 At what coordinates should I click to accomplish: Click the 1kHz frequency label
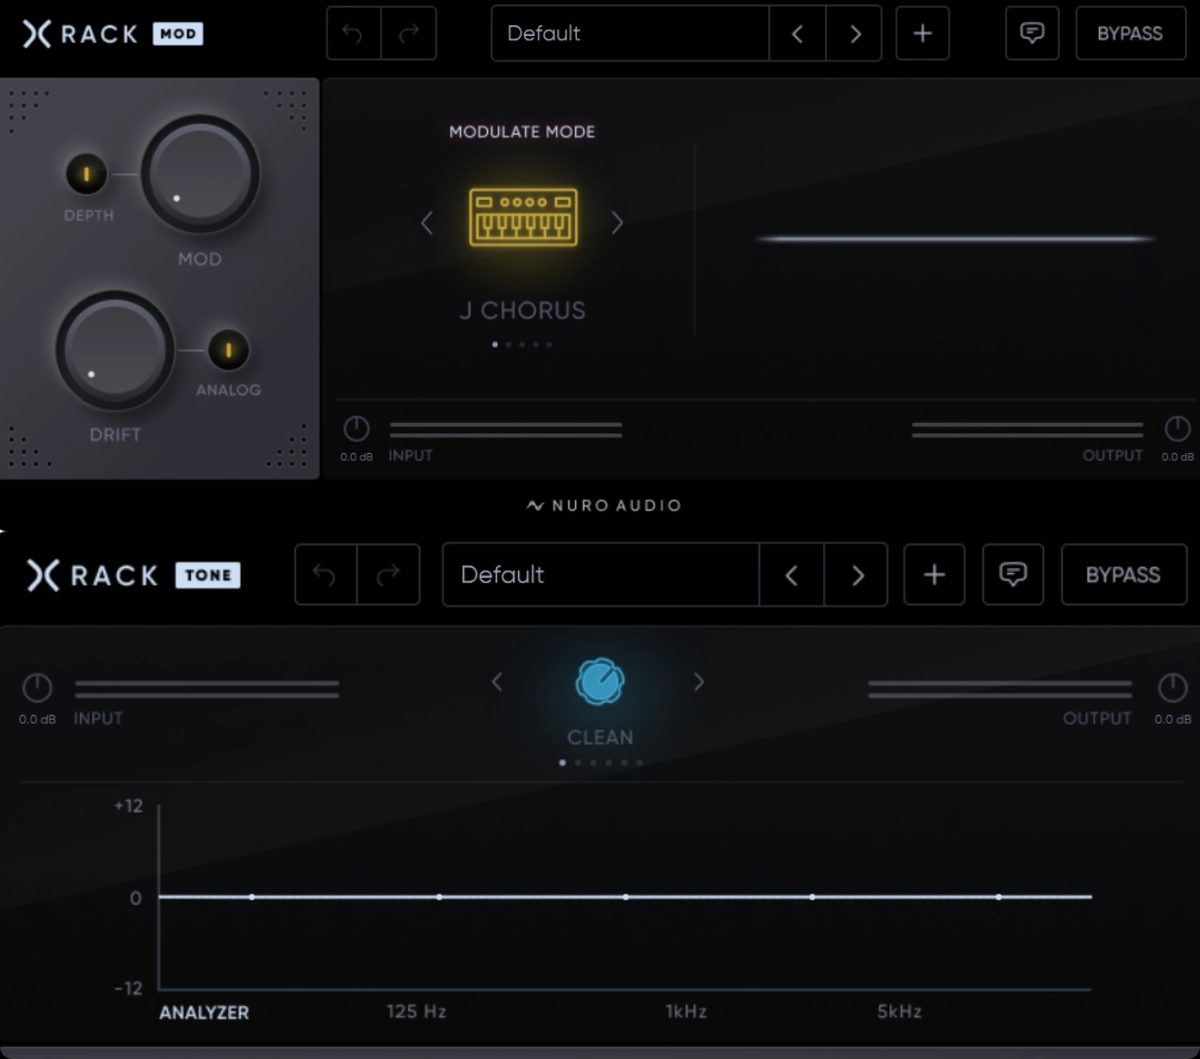tap(686, 1011)
